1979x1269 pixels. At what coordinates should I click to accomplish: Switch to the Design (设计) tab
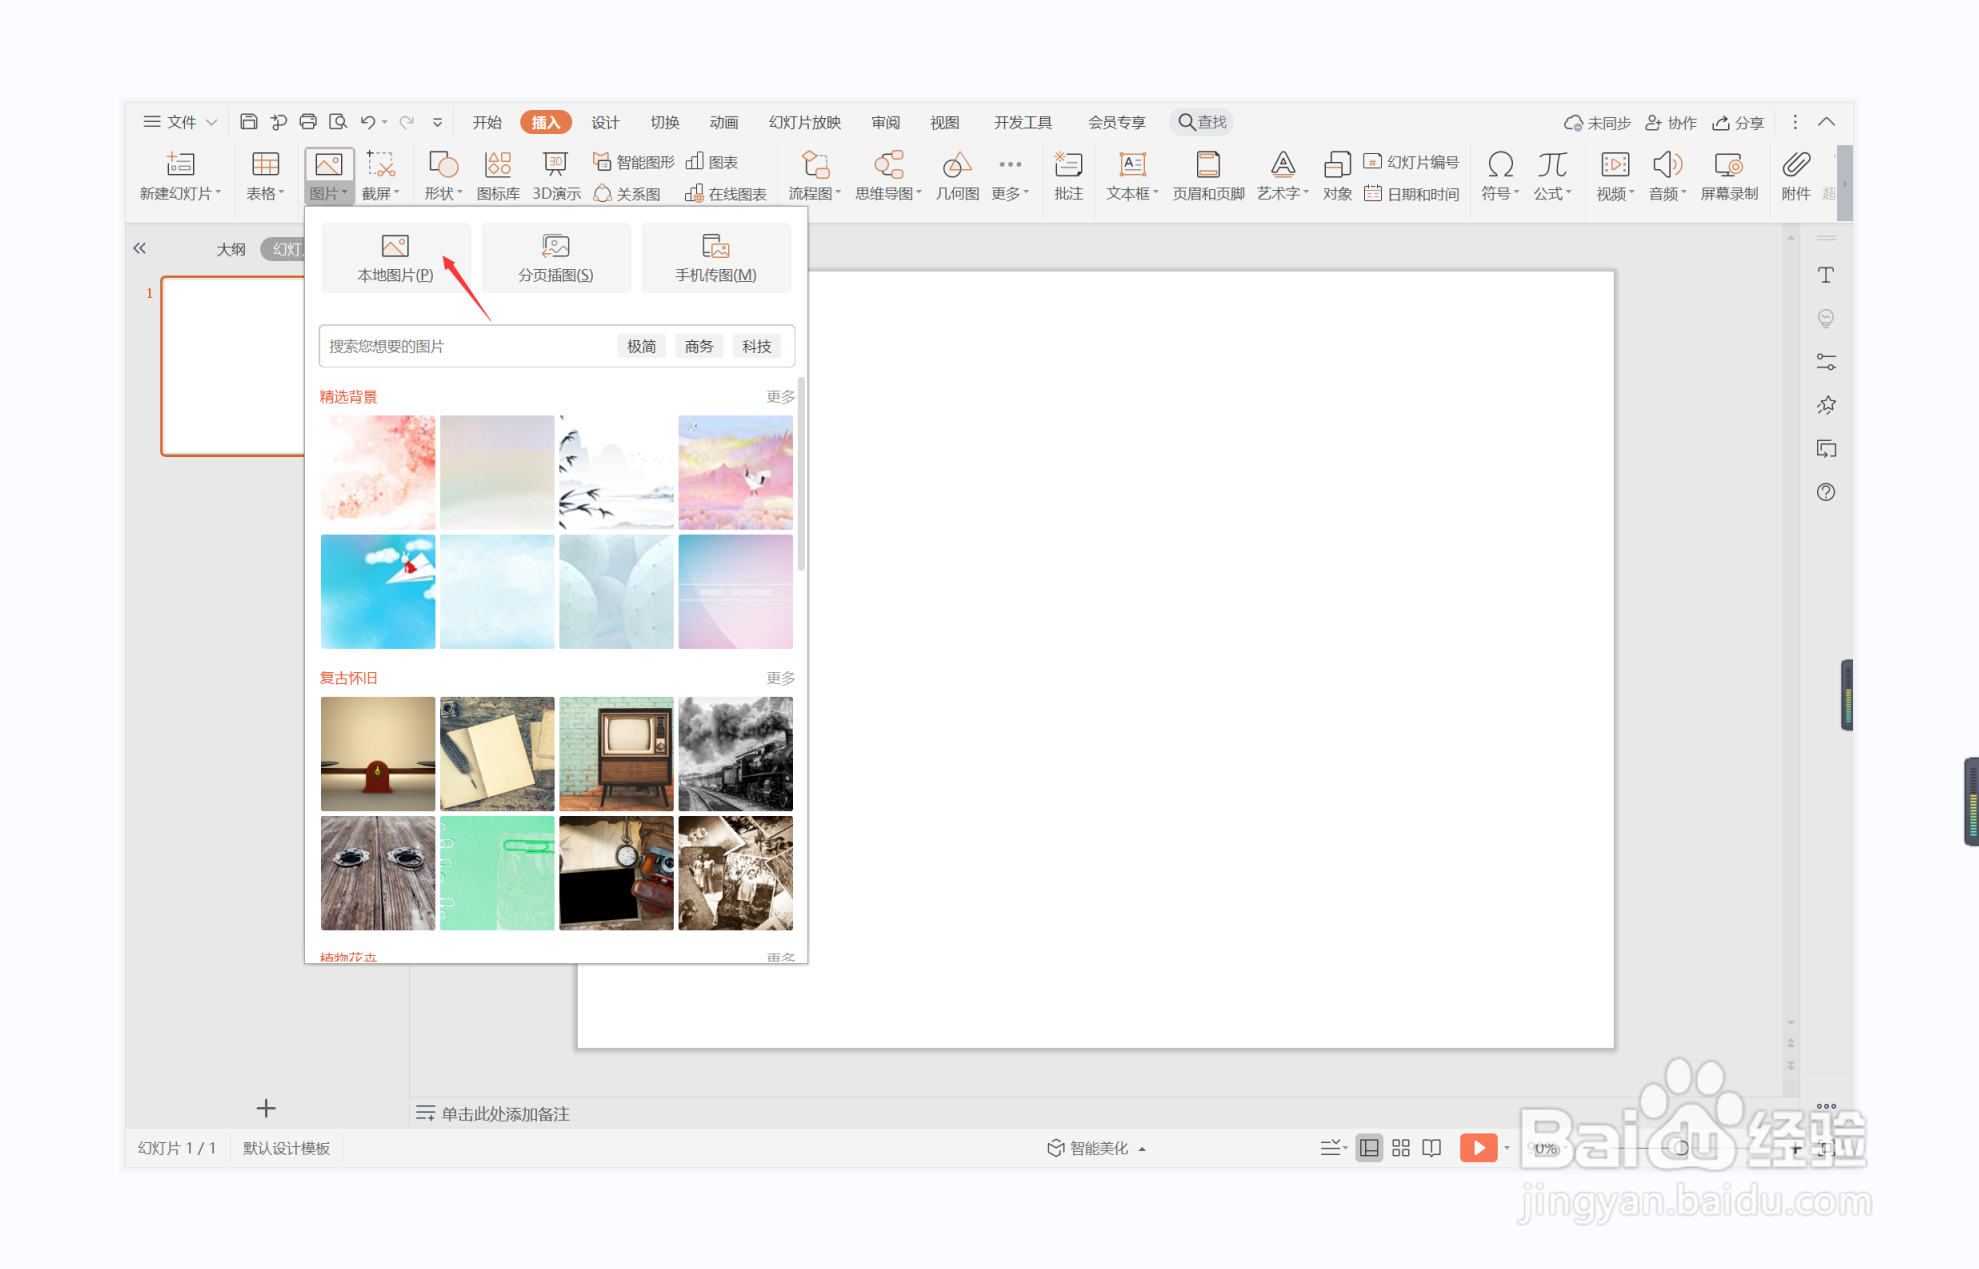pyautogui.click(x=605, y=122)
